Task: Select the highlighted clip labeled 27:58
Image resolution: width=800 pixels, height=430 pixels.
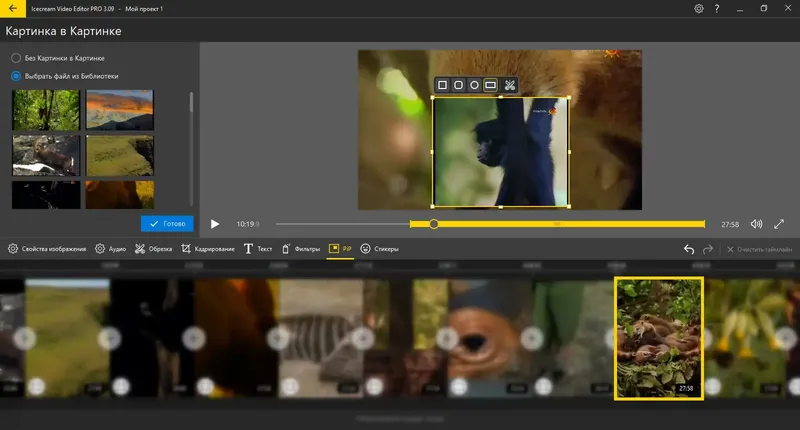Action: [659, 338]
